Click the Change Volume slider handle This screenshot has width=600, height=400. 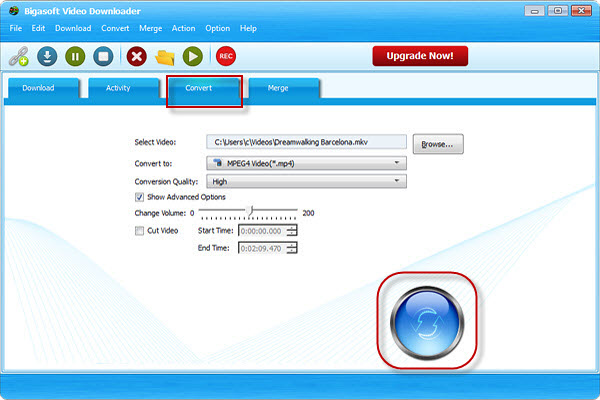[250, 211]
